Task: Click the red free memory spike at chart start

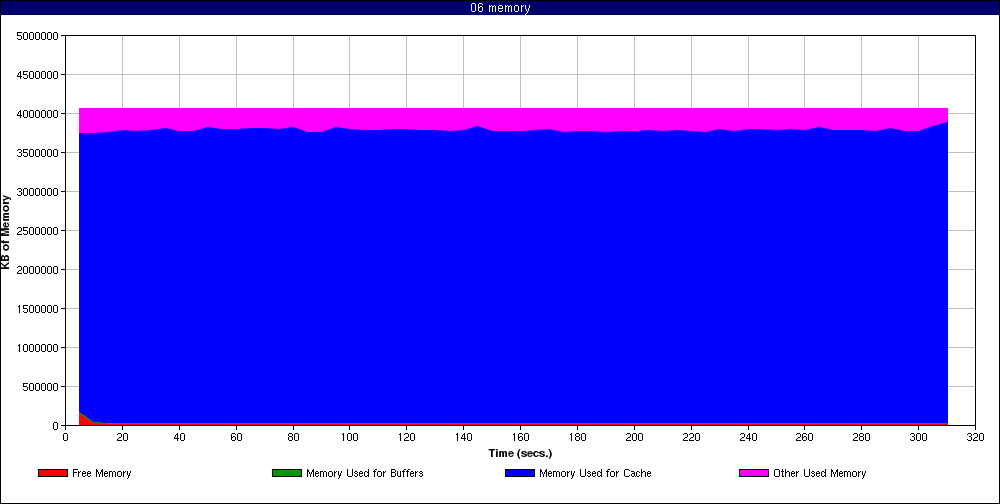Action: pos(84,419)
